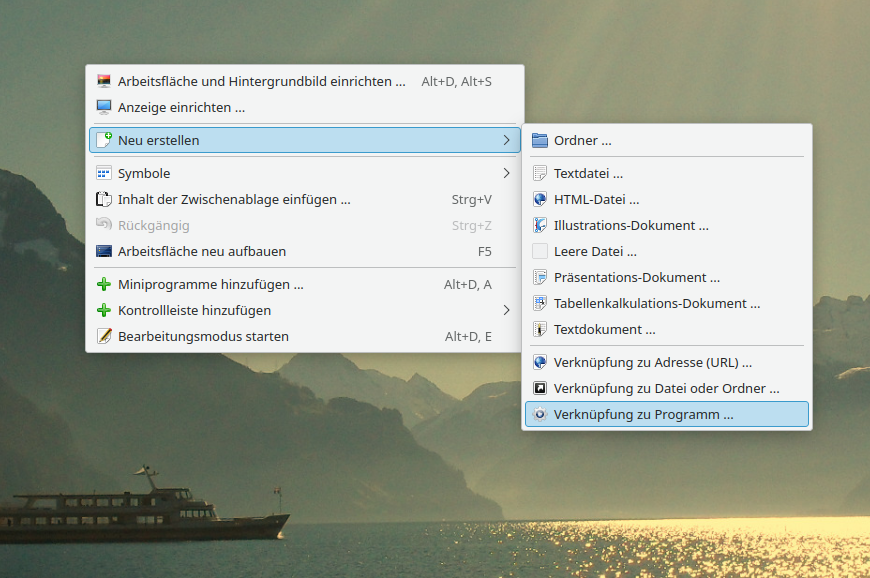
Task: Create a Präsentations-Dokument from the submenu
Action: pyautogui.click(x=636, y=277)
